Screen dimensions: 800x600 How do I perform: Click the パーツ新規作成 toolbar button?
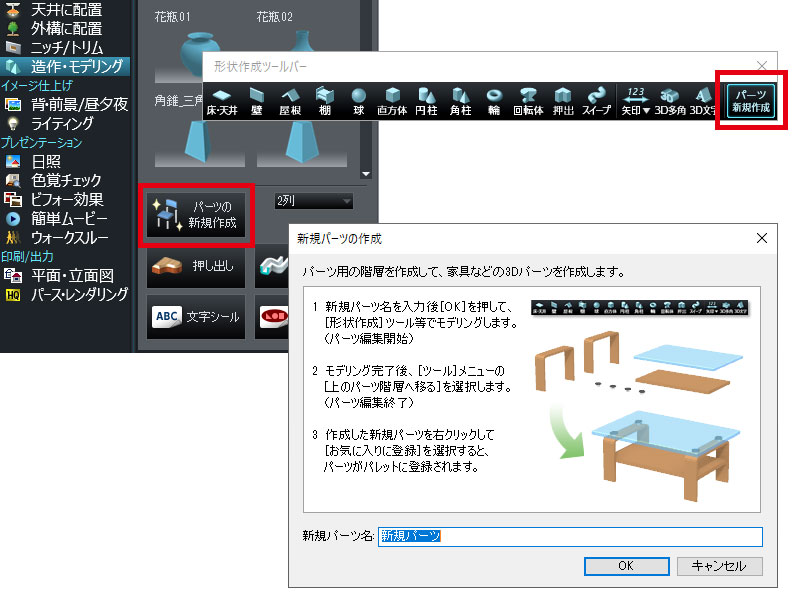click(750, 100)
